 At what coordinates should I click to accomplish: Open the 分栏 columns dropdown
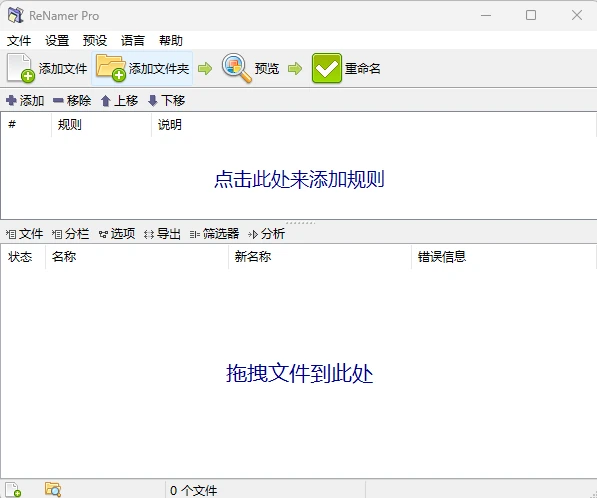click(70, 234)
